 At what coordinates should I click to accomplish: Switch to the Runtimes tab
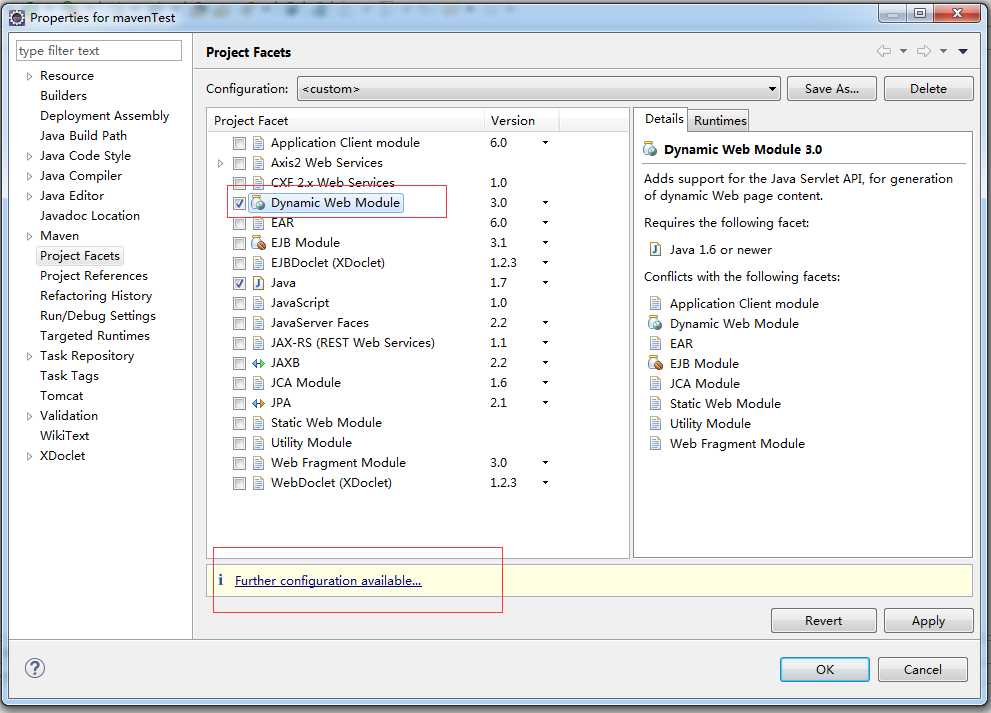[x=720, y=120]
